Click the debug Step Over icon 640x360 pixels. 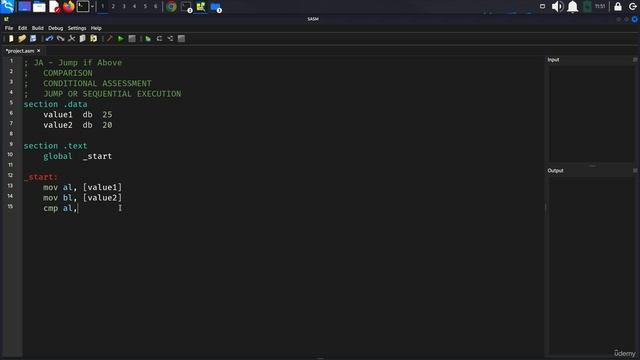[159, 39]
